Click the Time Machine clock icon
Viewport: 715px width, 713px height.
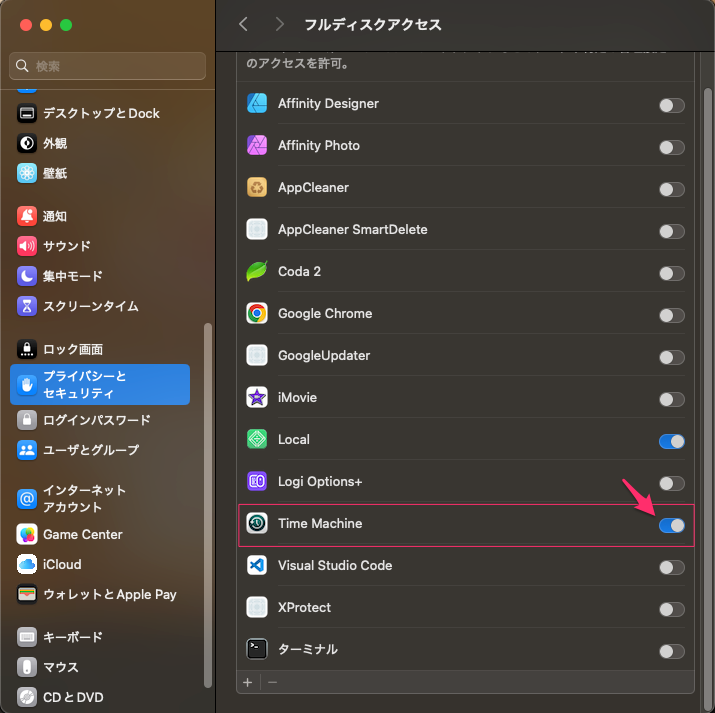pos(257,524)
